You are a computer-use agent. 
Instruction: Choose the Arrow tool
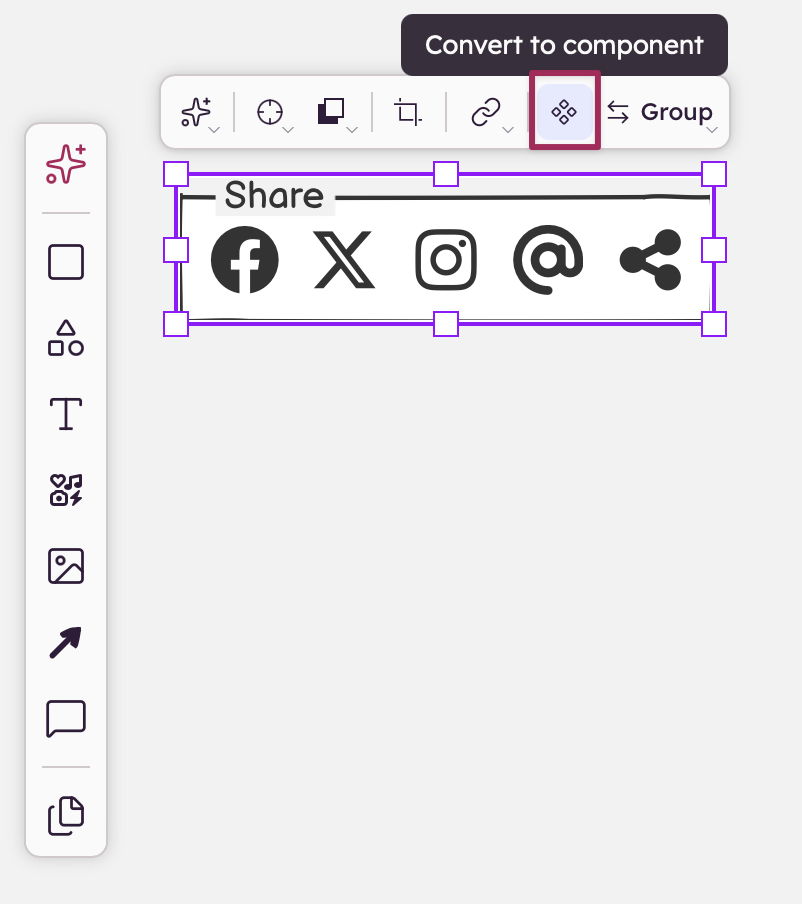point(66,642)
